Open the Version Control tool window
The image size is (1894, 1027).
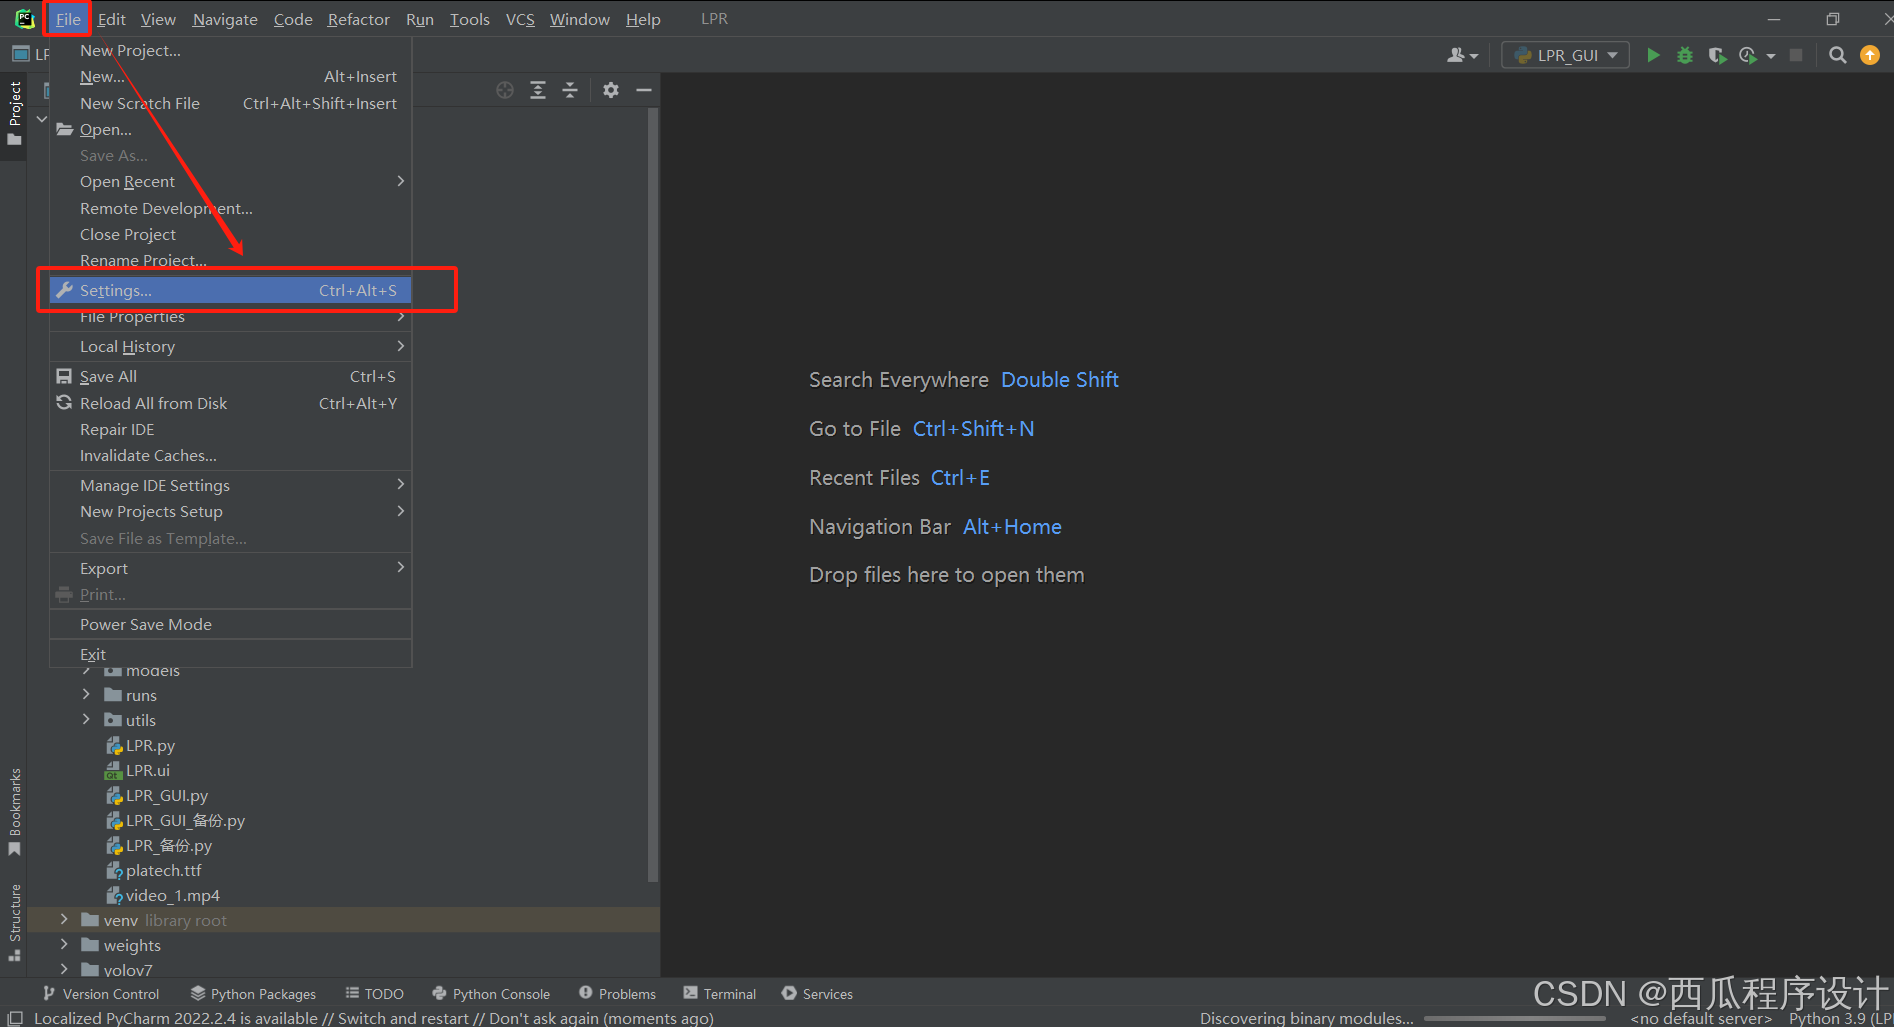[100, 993]
